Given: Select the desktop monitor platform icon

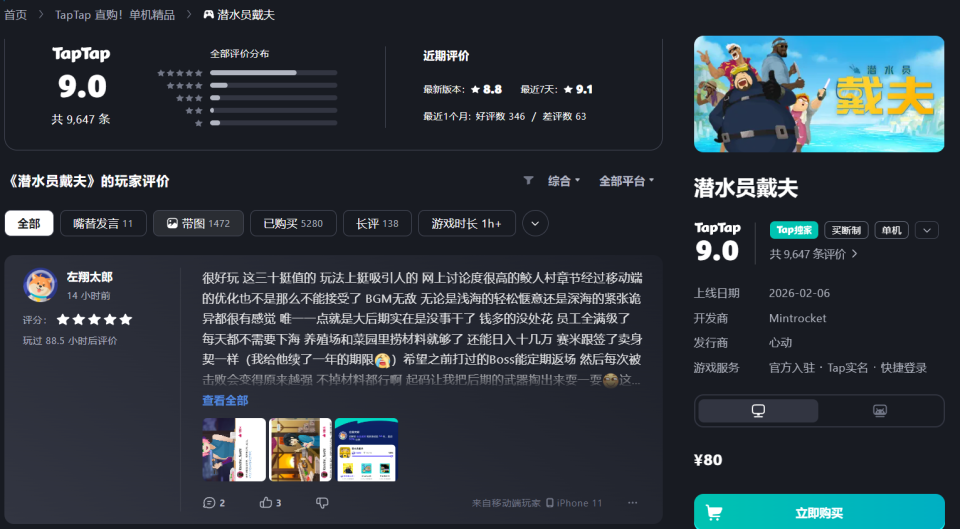Looking at the screenshot, I should click(x=758, y=411).
